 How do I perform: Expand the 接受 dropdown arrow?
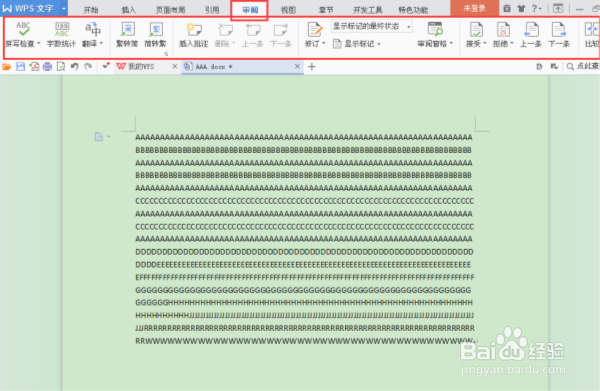pos(485,43)
